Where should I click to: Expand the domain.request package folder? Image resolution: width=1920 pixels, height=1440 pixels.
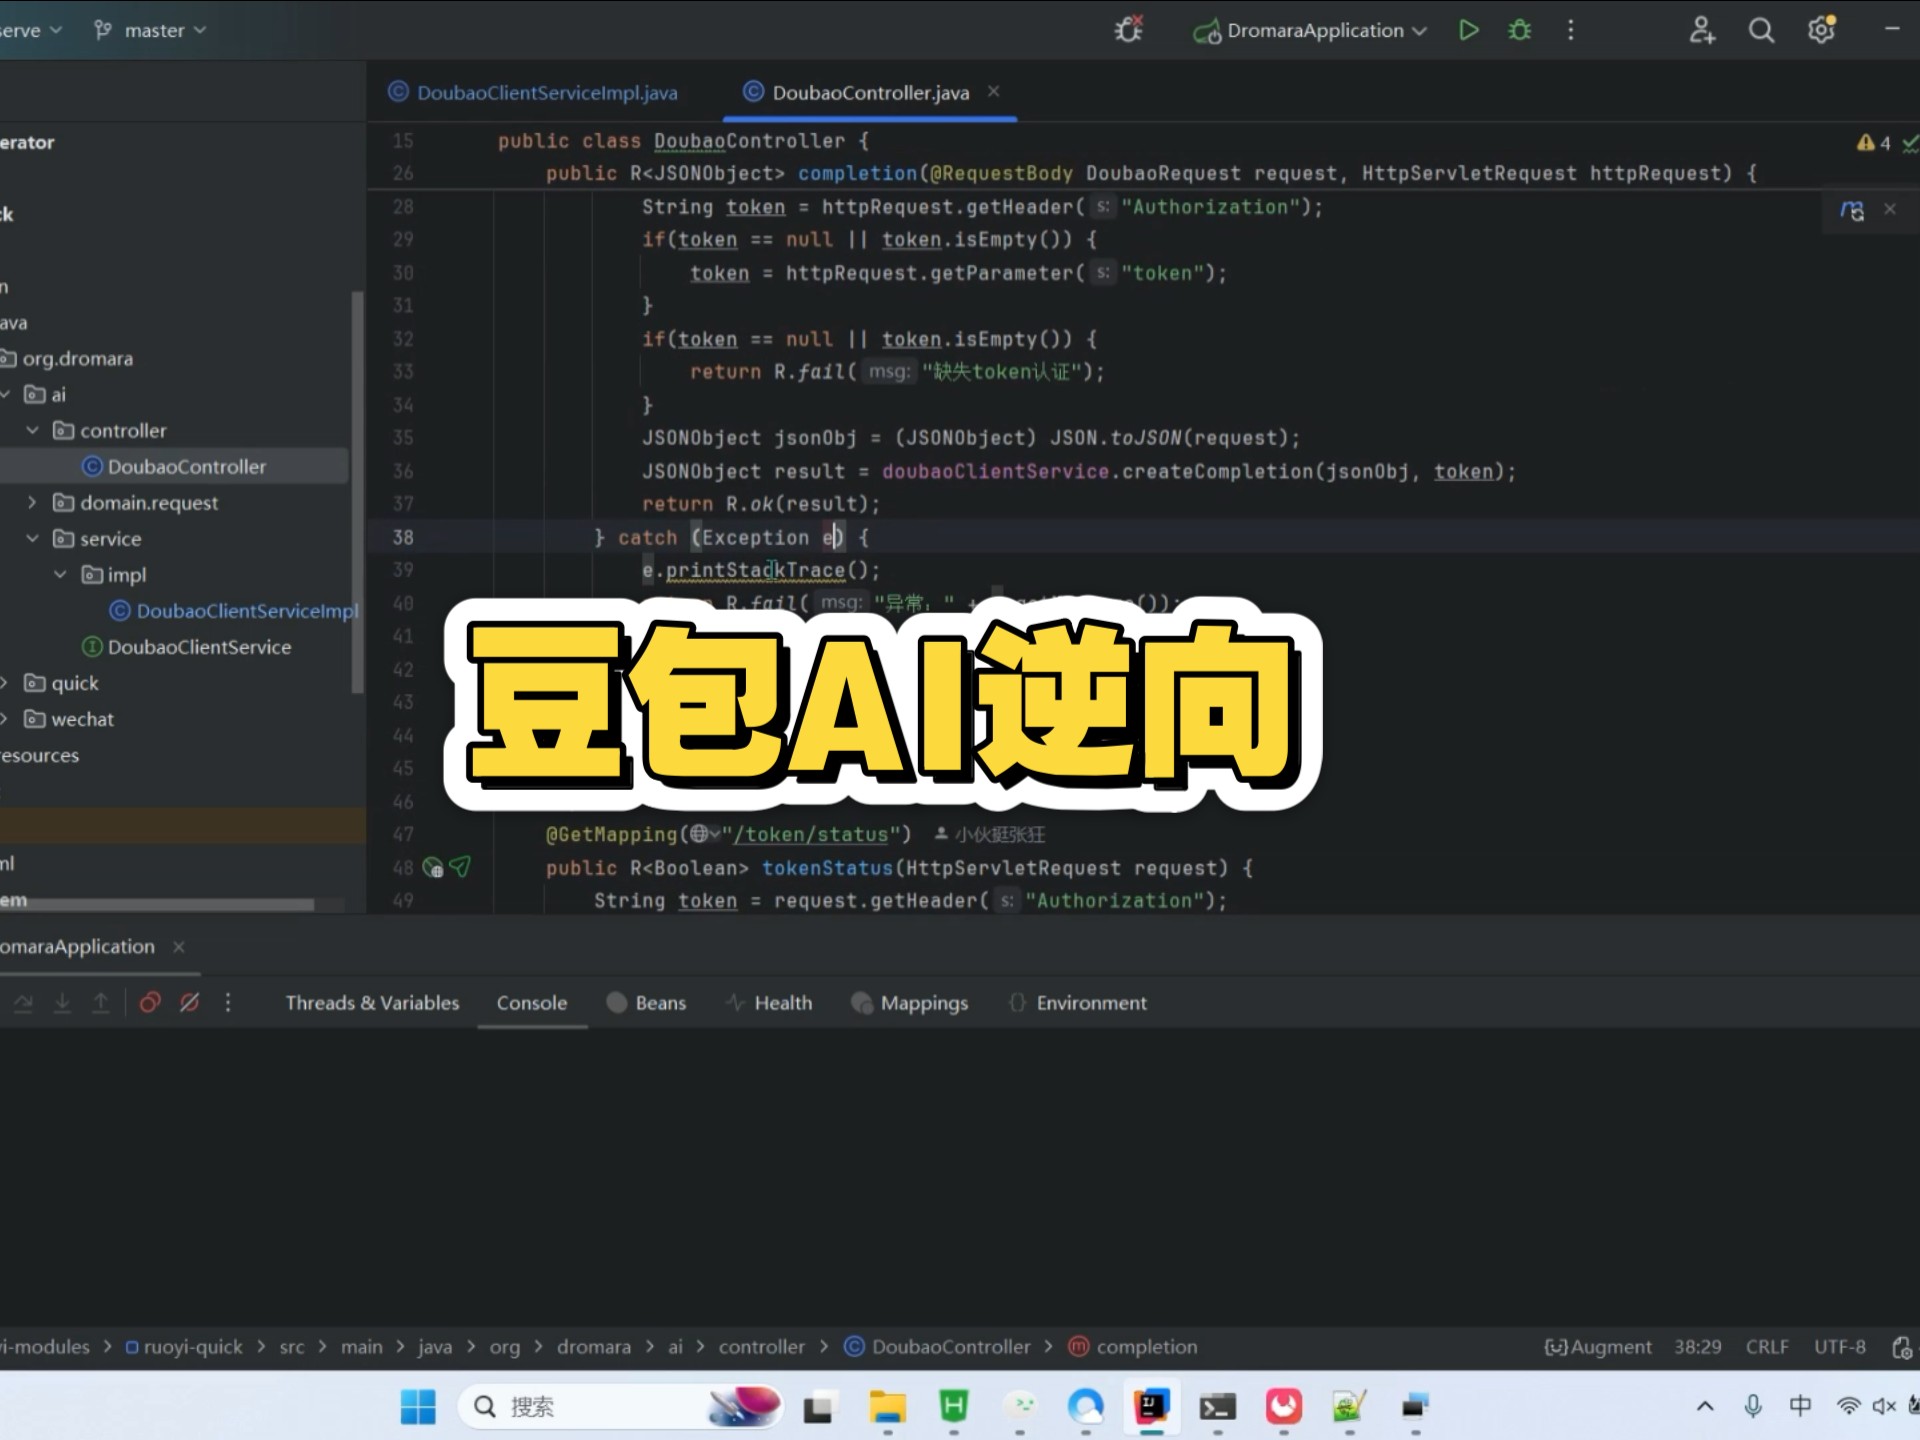click(32, 502)
